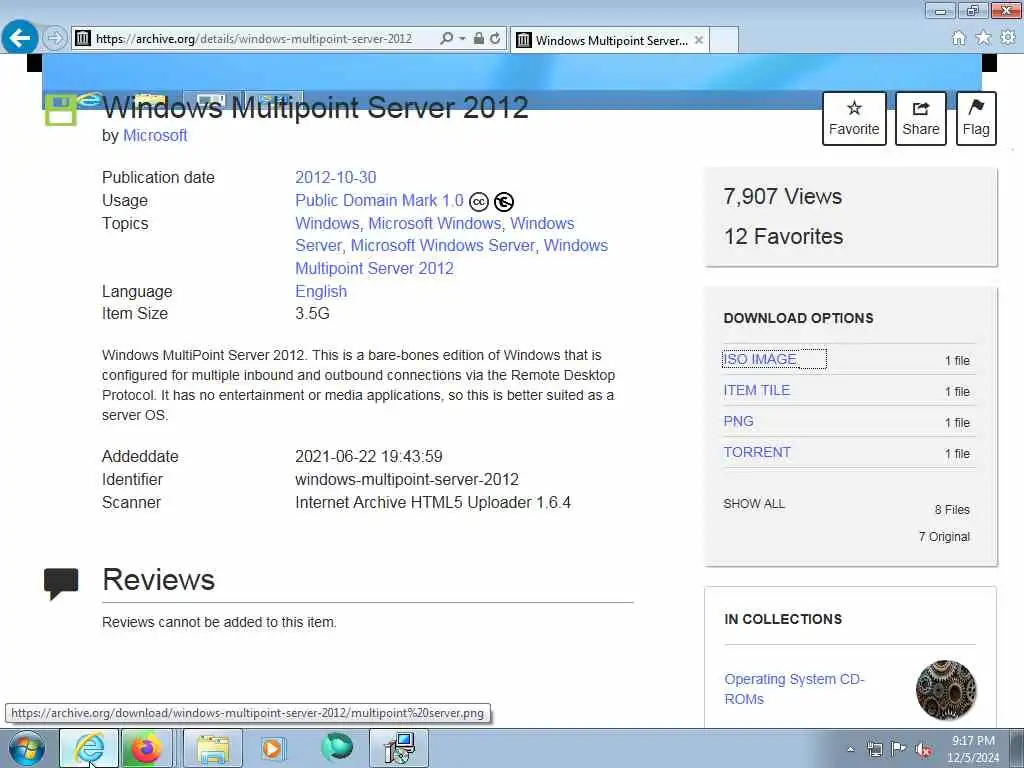This screenshot has height=768, width=1024.
Task: Open the Operating System CD-ROMs collection link
Action: coord(794,689)
